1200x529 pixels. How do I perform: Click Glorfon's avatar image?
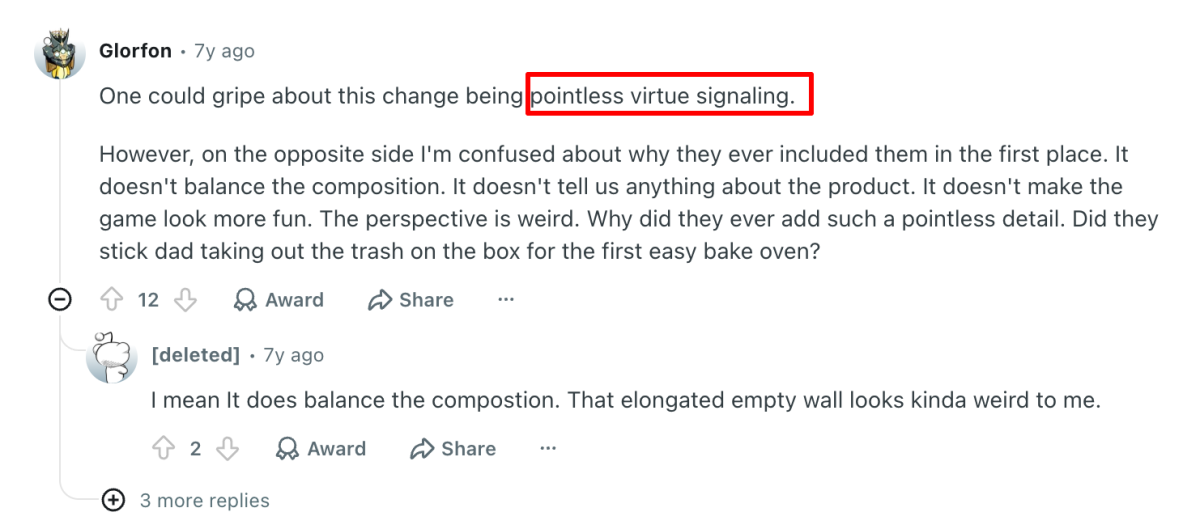[60, 53]
